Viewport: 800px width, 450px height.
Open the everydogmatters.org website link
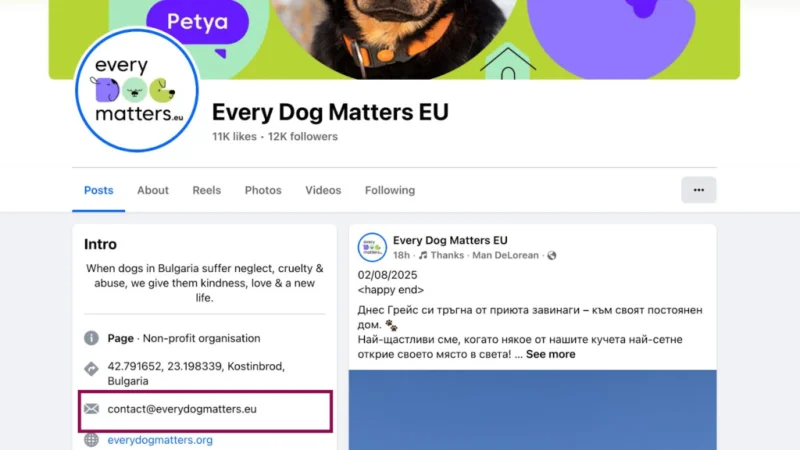tap(160, 440)
